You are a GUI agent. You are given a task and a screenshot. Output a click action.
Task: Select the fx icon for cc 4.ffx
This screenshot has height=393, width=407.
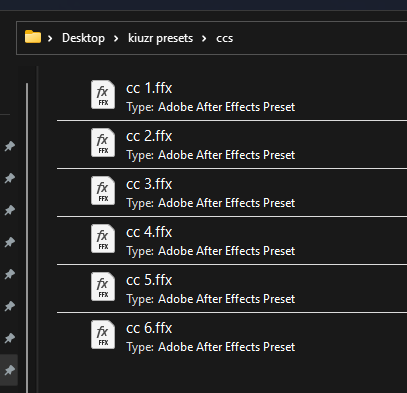point(103,239)
